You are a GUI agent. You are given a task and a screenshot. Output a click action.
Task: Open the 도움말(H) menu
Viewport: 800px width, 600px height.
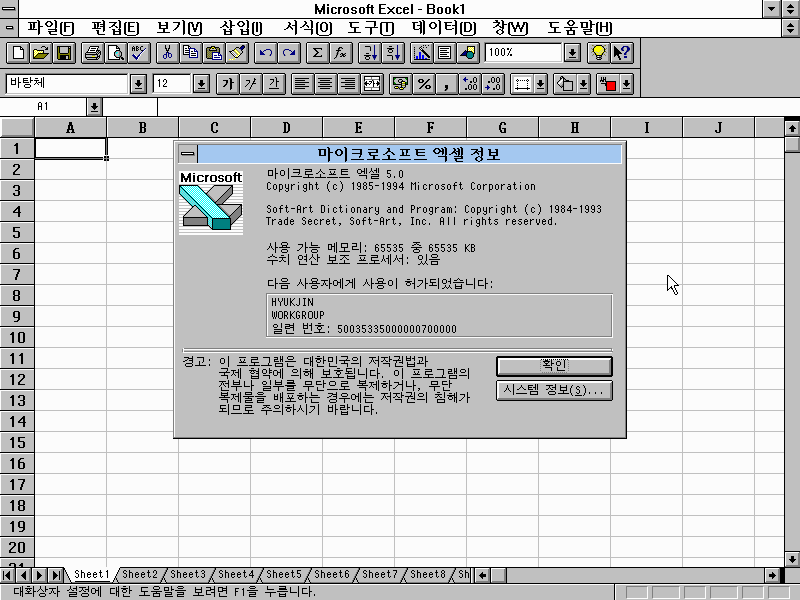coord(580,28)
